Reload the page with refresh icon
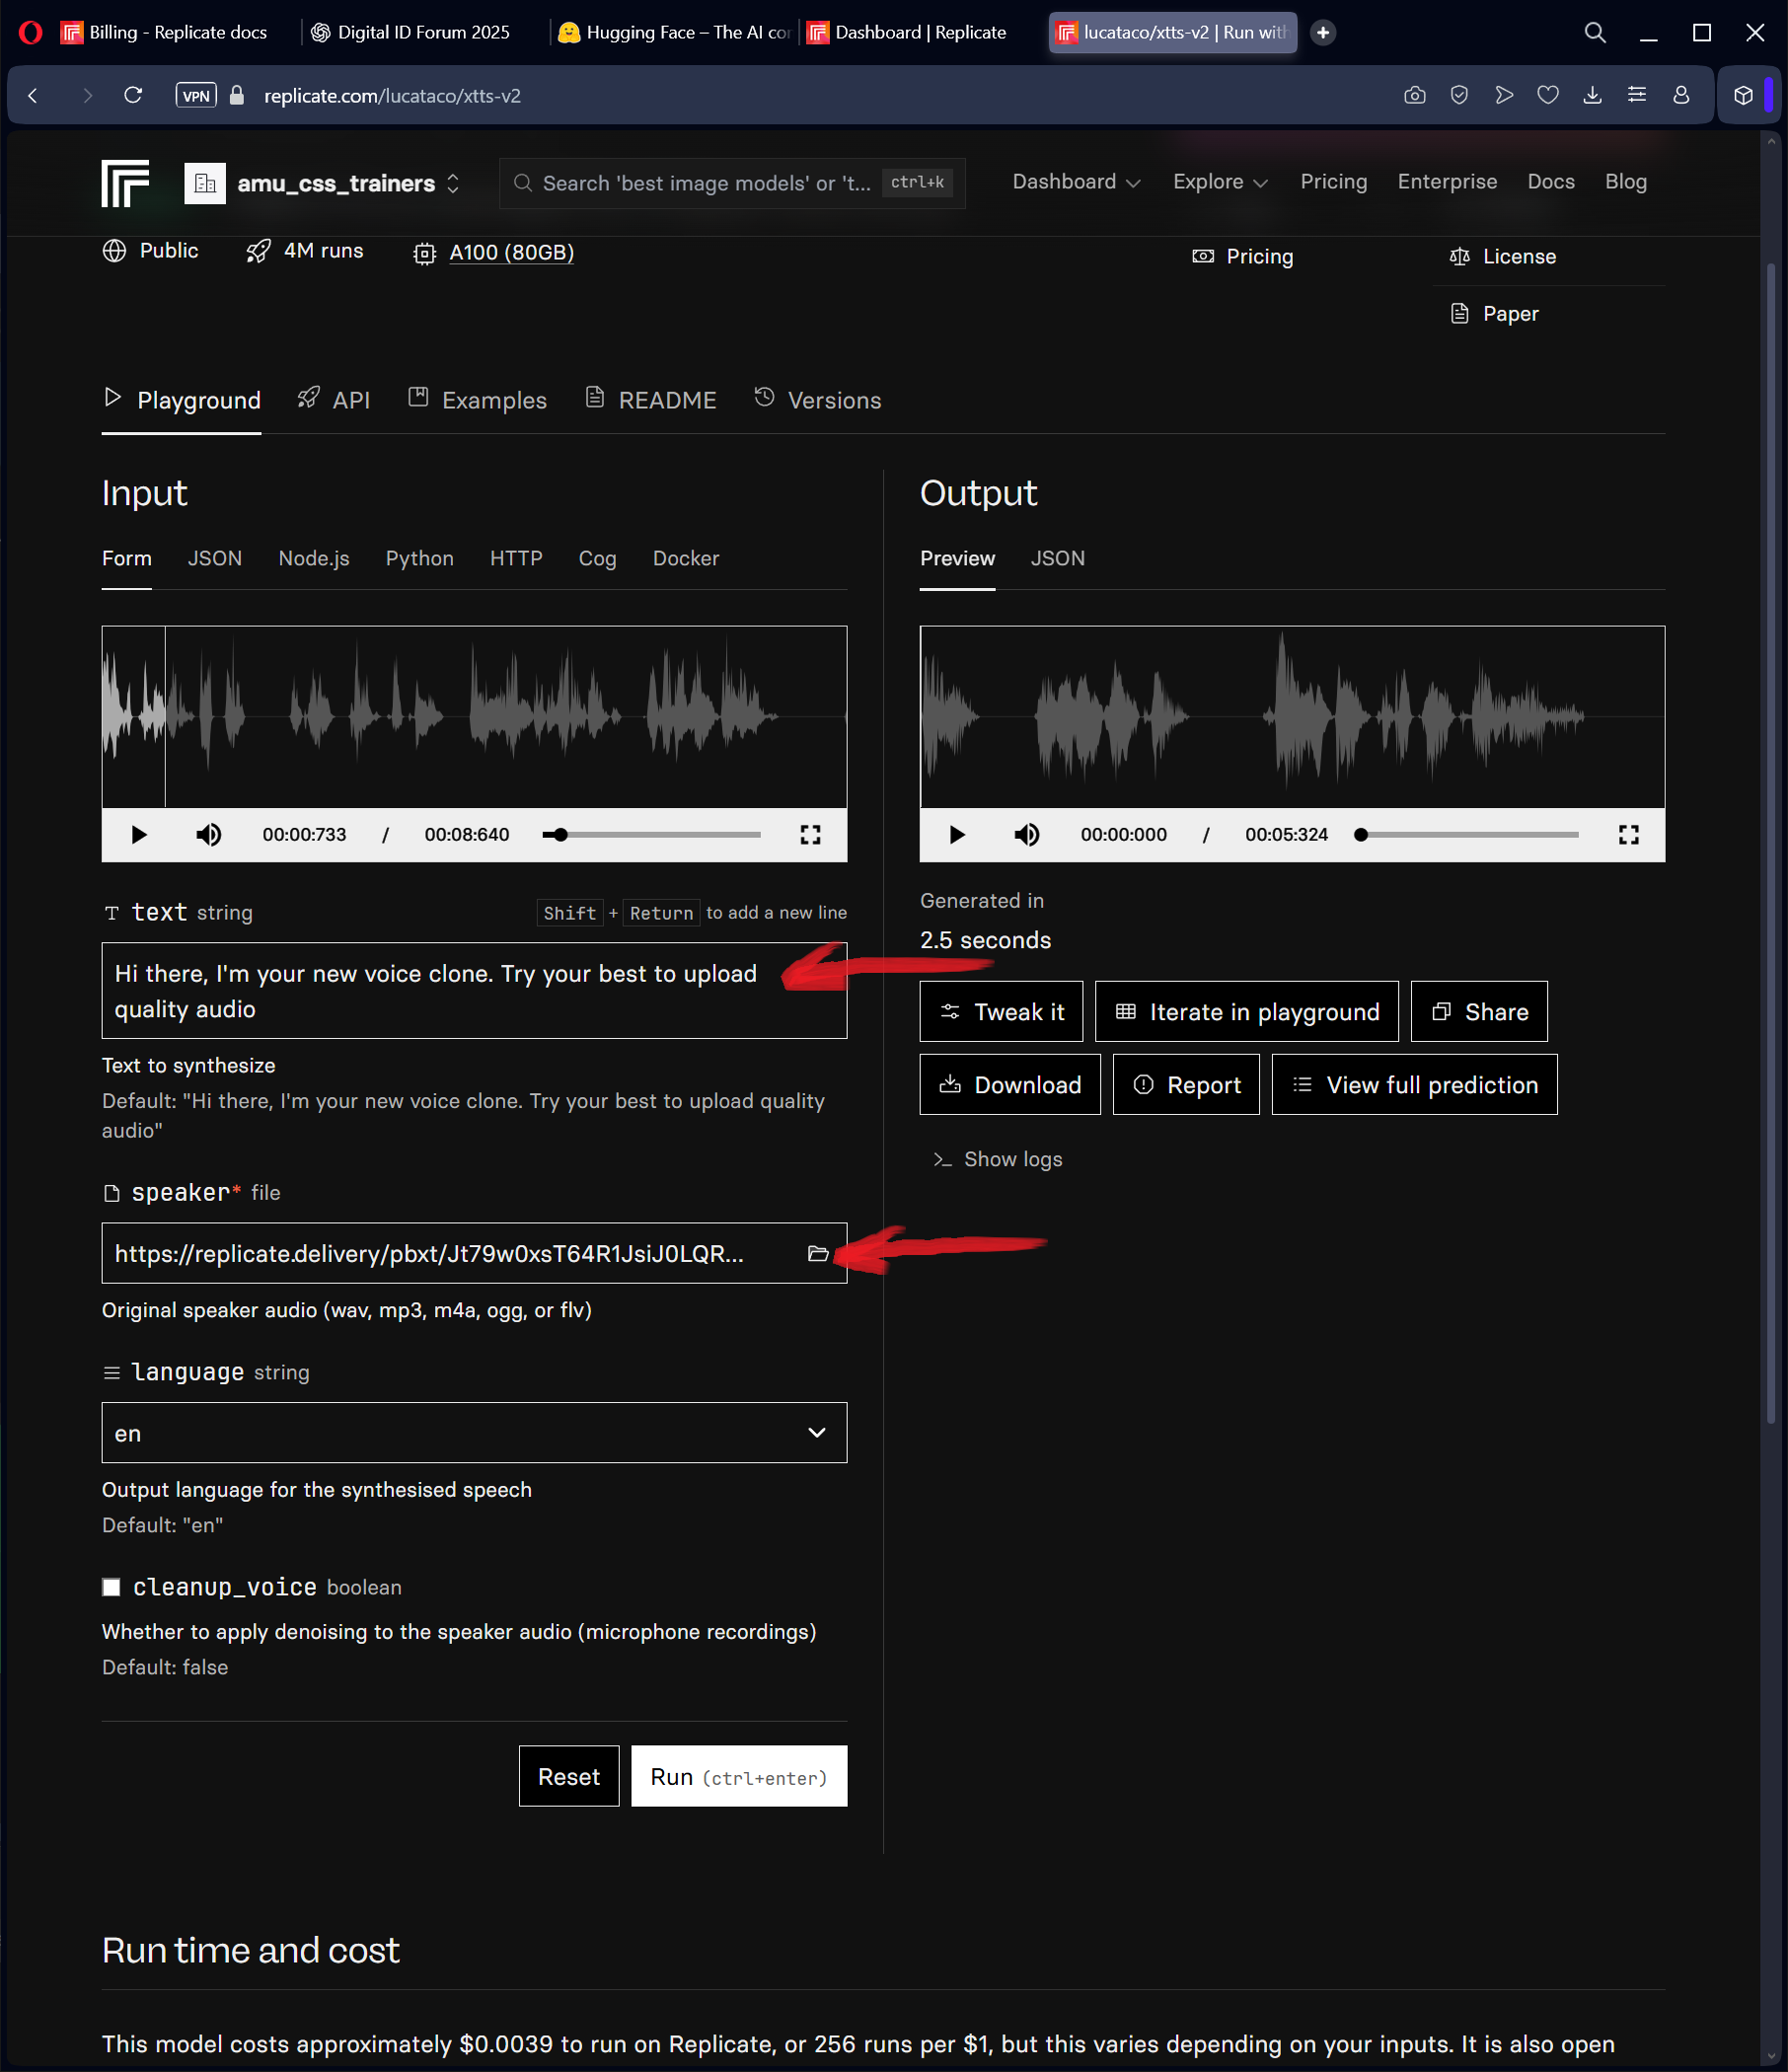The height and width of the screenshot is (2072, 1788). click(133, 95)
